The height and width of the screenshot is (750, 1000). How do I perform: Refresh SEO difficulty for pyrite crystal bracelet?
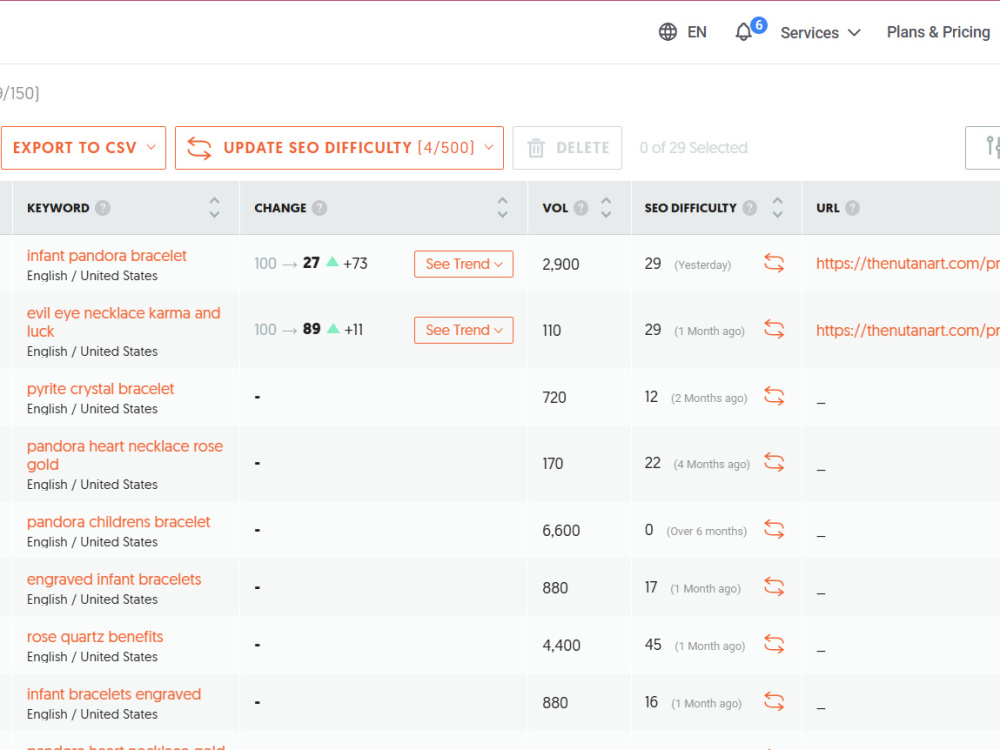pyautogui.click(x=774, y=396)
